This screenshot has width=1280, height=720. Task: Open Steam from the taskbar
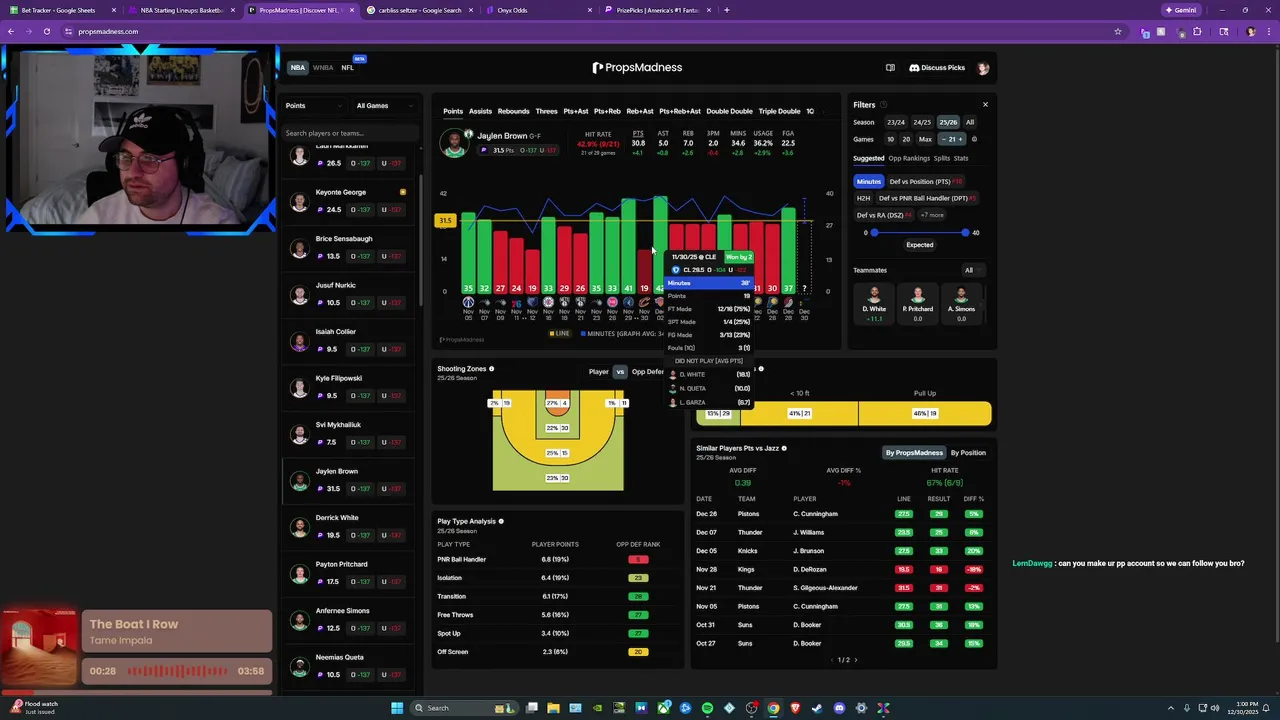pyautogui.click(x=817, y=708)
